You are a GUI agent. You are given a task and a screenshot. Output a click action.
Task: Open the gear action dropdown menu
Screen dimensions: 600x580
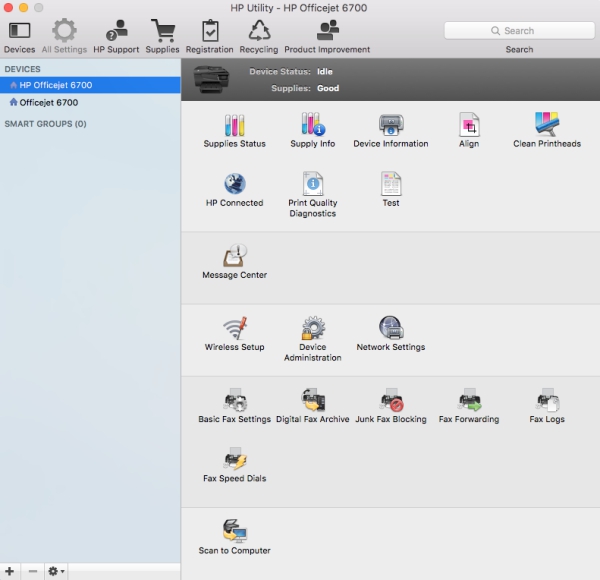[x=56, y=571]
